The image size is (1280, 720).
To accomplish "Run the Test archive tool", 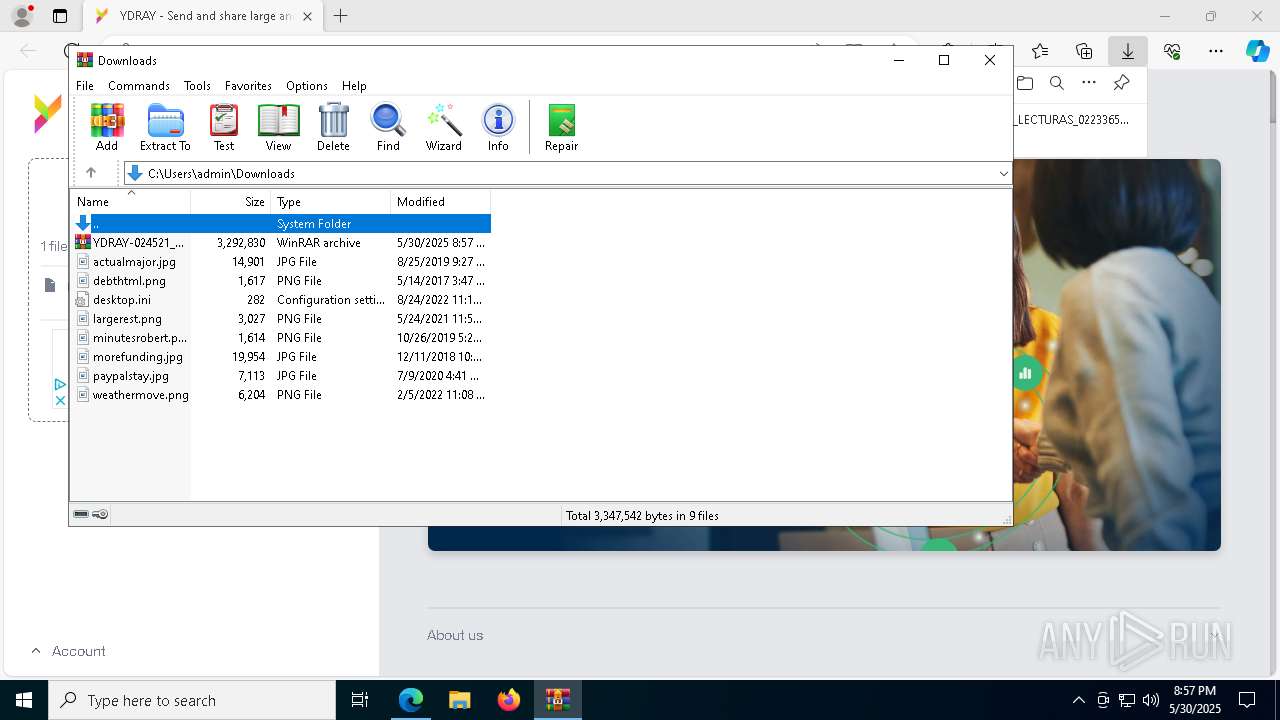I will point(224,127).
